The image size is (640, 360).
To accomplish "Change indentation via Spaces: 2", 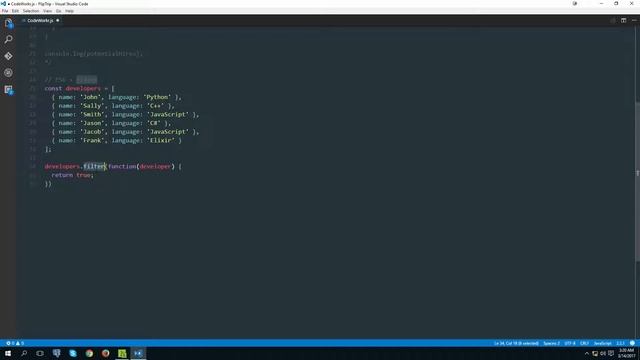I will click(551, 343).
